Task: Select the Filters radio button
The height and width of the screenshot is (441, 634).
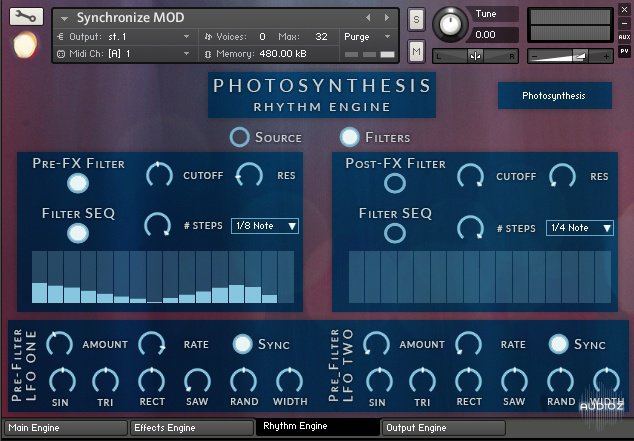Action: pyautogui.click(x=350, y=137)
